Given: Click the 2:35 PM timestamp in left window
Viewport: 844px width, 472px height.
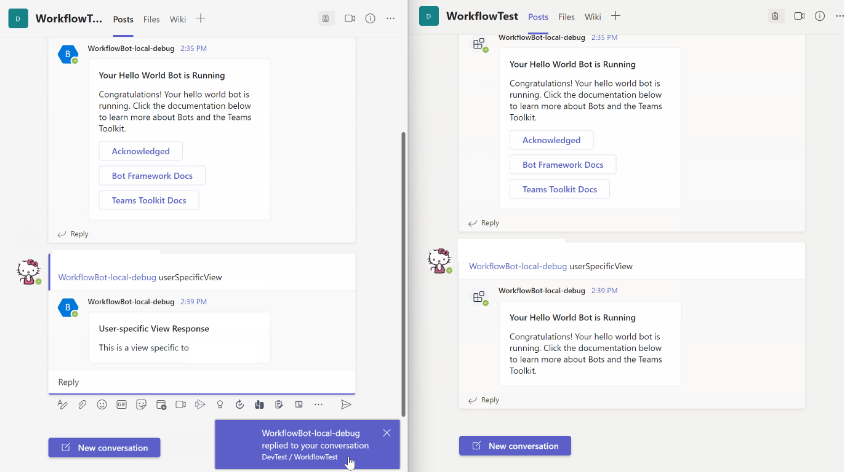Looking at the screenshot, I should 194,48.
